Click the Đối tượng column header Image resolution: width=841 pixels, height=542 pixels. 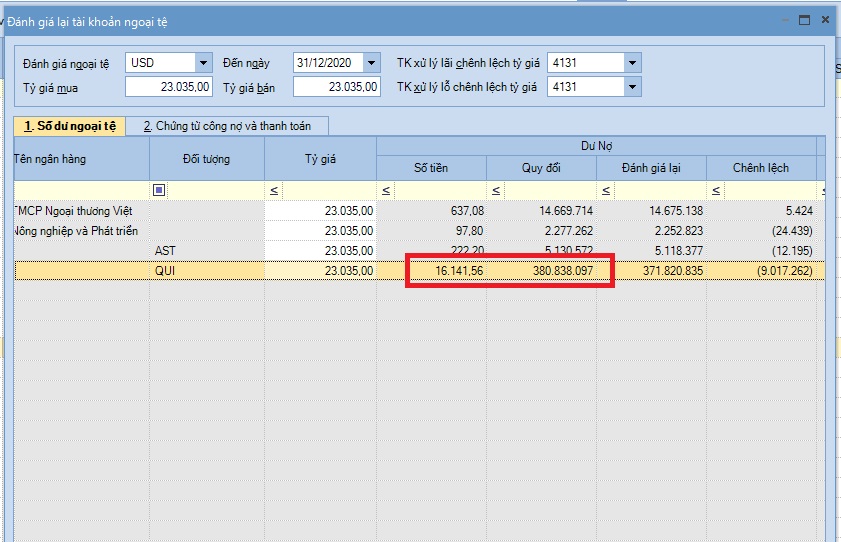[206, 159]
